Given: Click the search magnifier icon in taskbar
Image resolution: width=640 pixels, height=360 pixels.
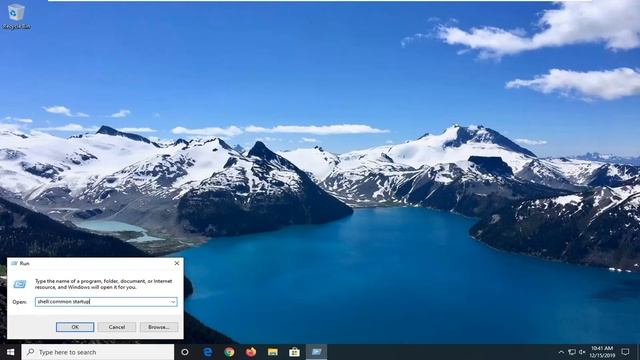Looking at the screenshot, I should [x=31, y=352].
